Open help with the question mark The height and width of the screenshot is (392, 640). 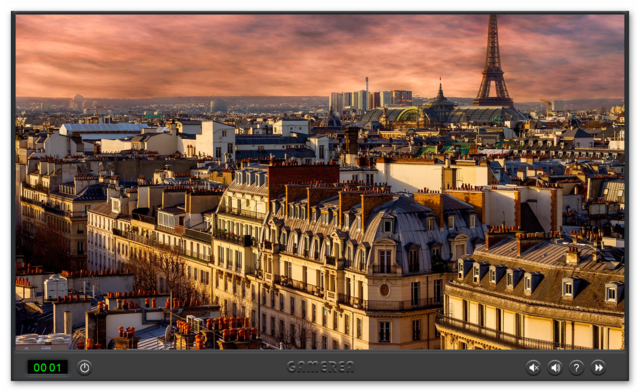tap(576, 368)
